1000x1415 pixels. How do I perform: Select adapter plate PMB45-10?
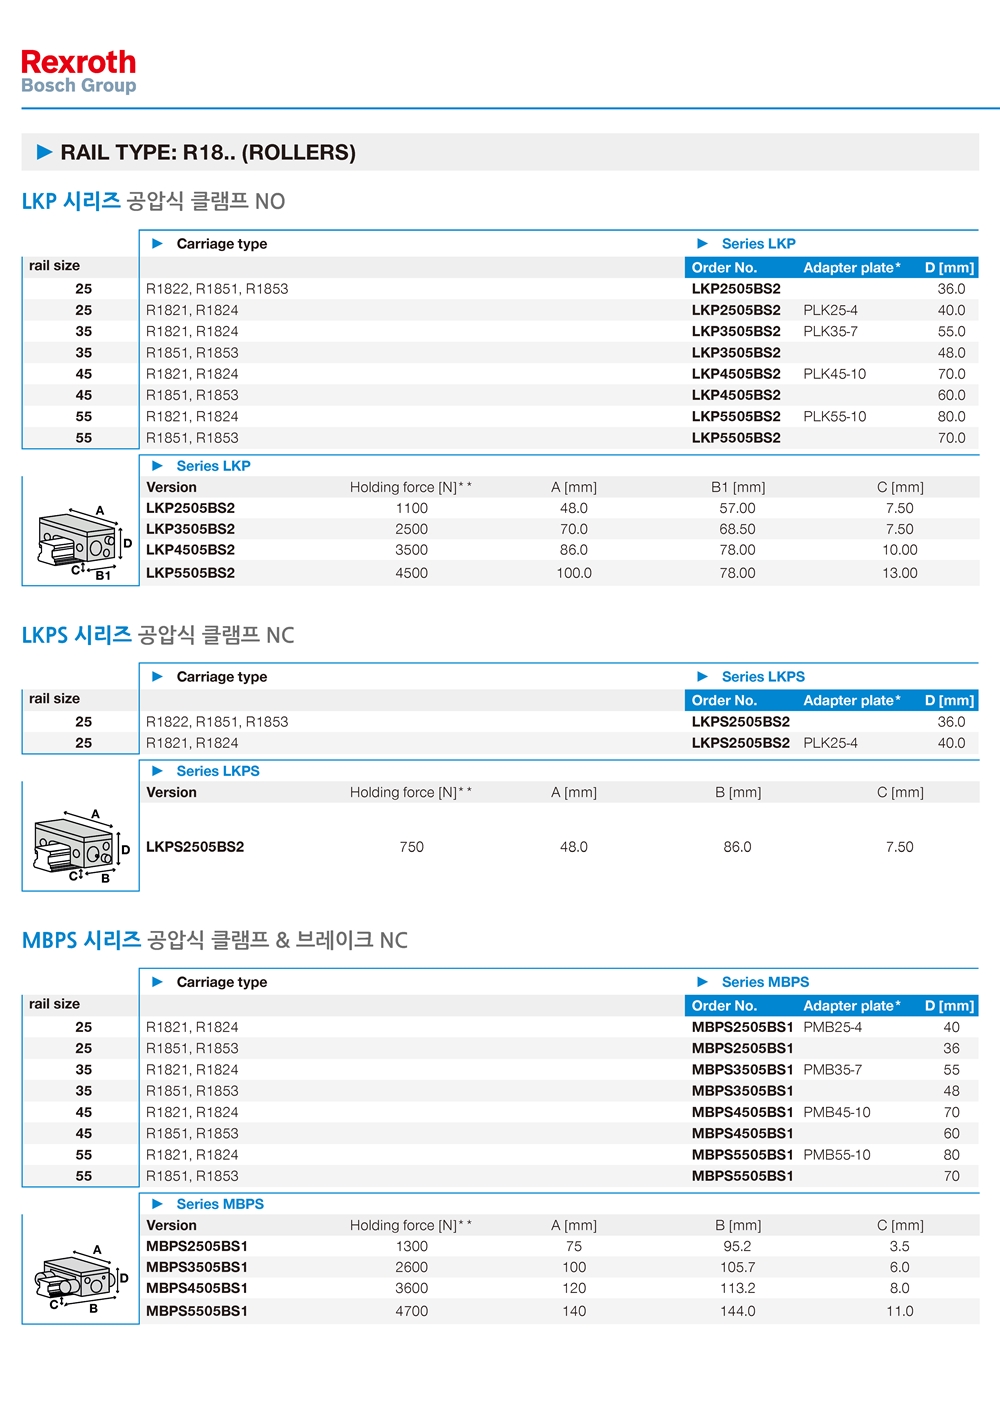837,1112
